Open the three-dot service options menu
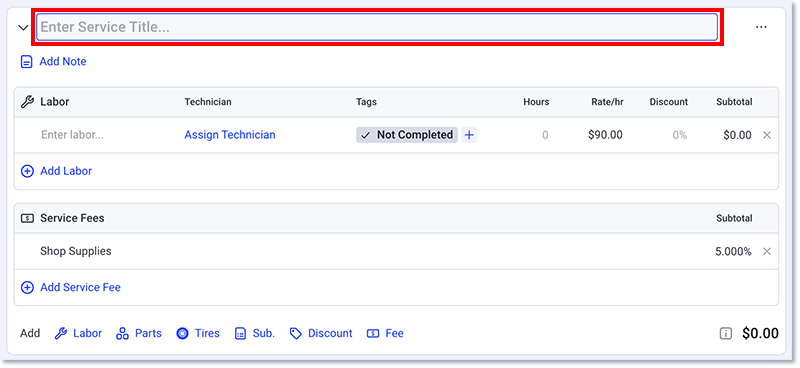The height and width of the screenshot is (368, 800). click(x=761, y=27)
